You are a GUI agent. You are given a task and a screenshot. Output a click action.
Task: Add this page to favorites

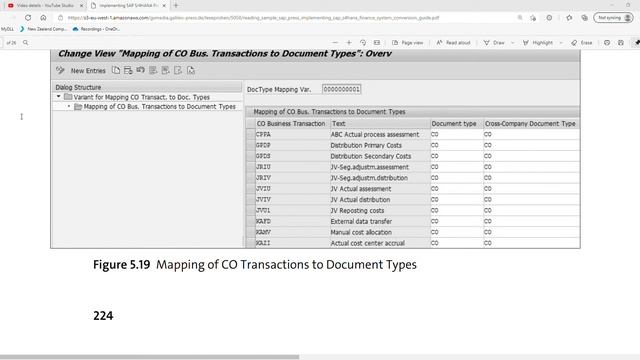533,18
